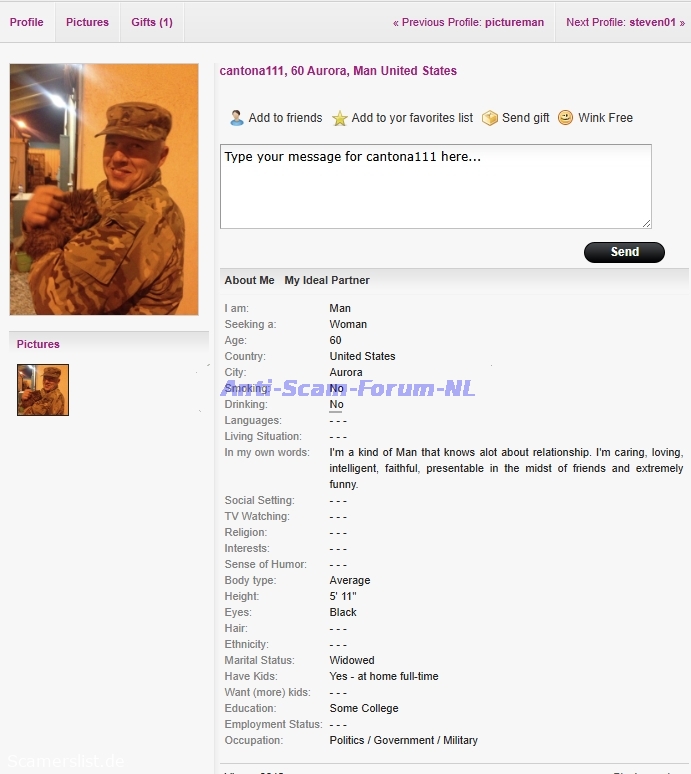Click the Add to friends person icon
Viewport: 691px width, 774px height.
click(237, 118)
